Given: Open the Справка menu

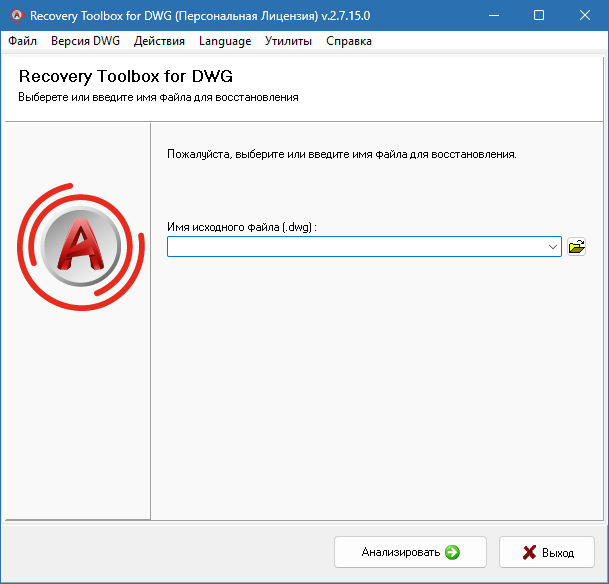Looking at the screenshot, I should coord(349,41).
